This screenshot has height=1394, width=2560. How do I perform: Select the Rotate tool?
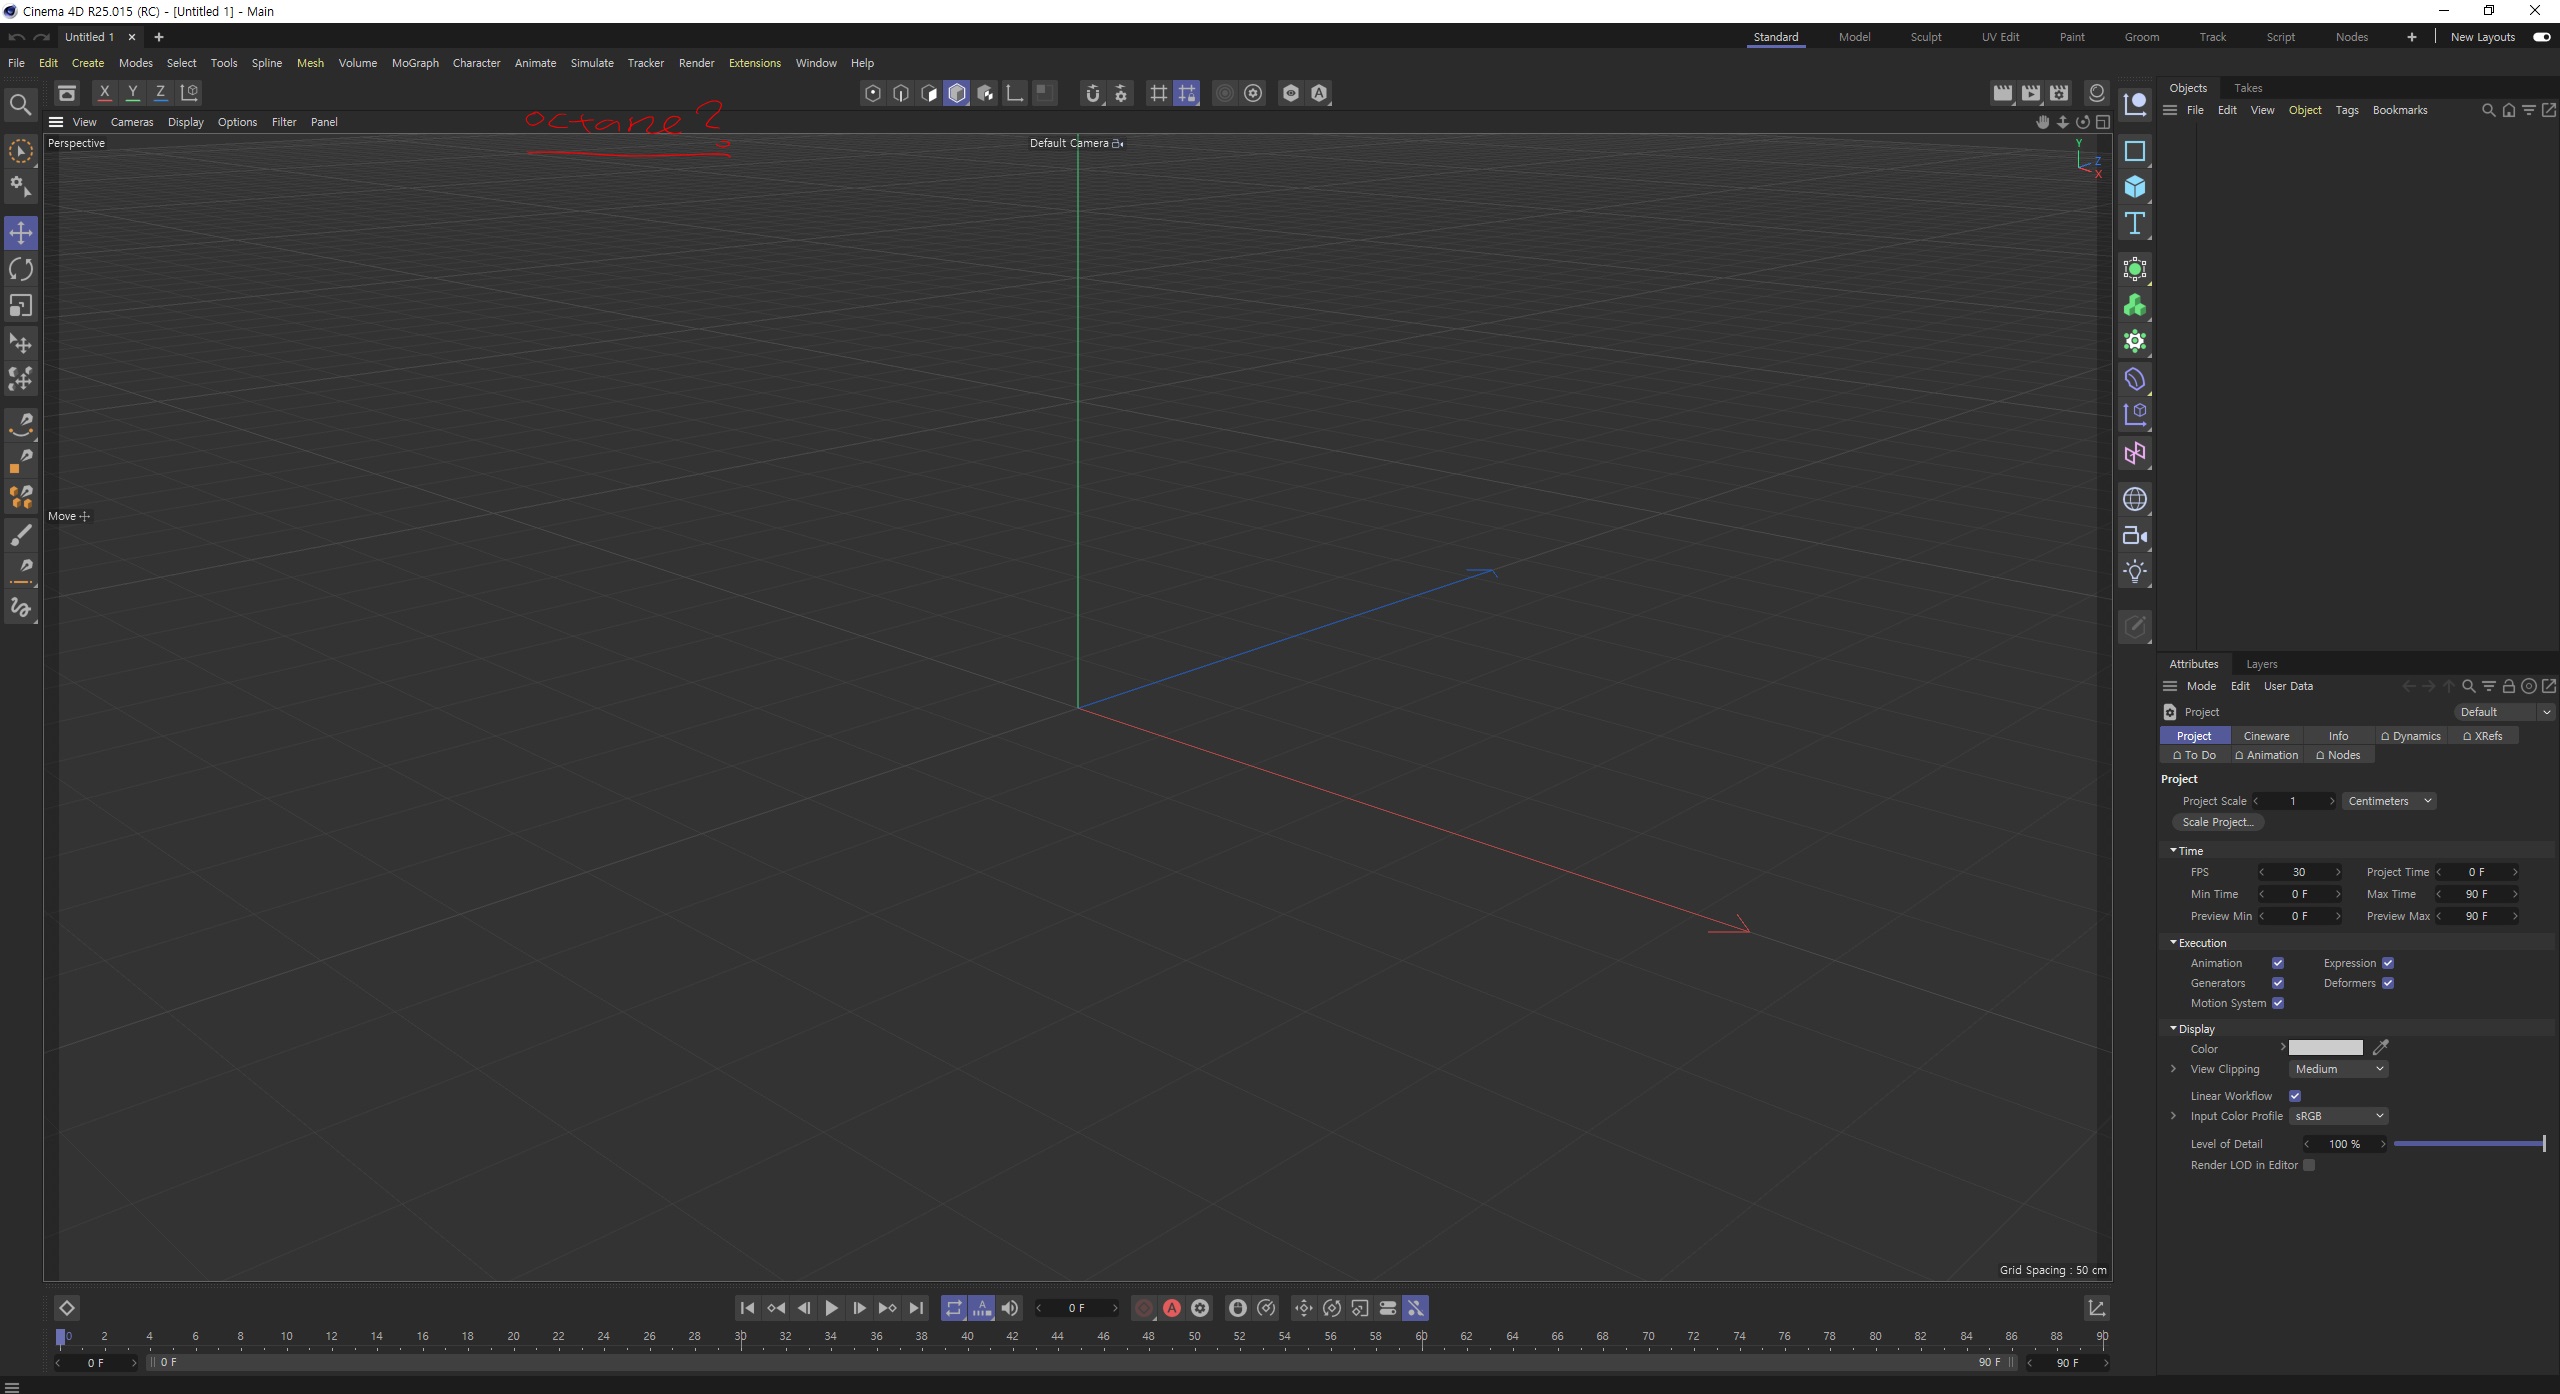tap(21, 269)
